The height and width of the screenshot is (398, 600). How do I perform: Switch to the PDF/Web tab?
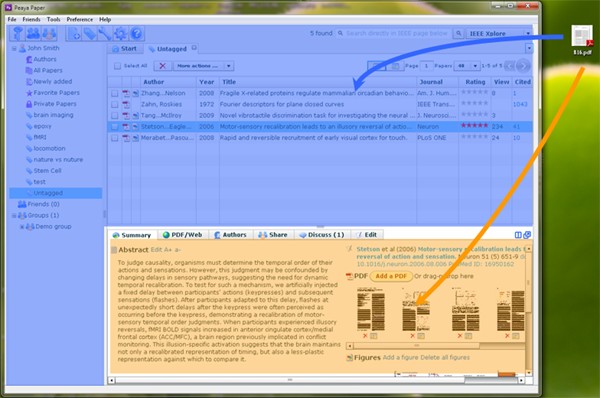[183, 235]
